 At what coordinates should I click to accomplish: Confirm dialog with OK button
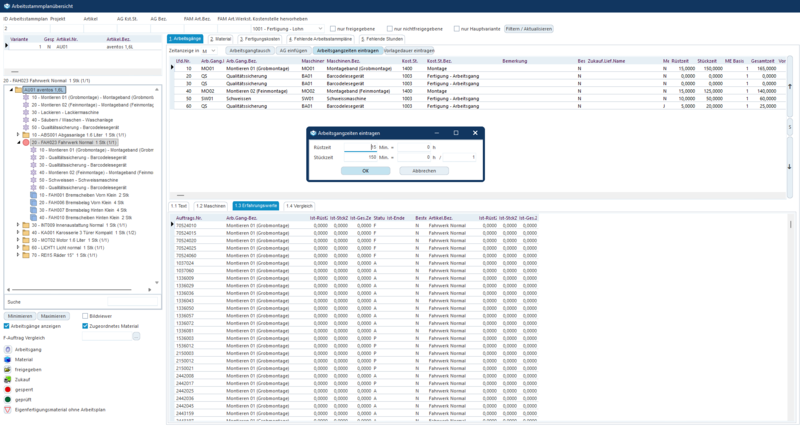point(366,171)
